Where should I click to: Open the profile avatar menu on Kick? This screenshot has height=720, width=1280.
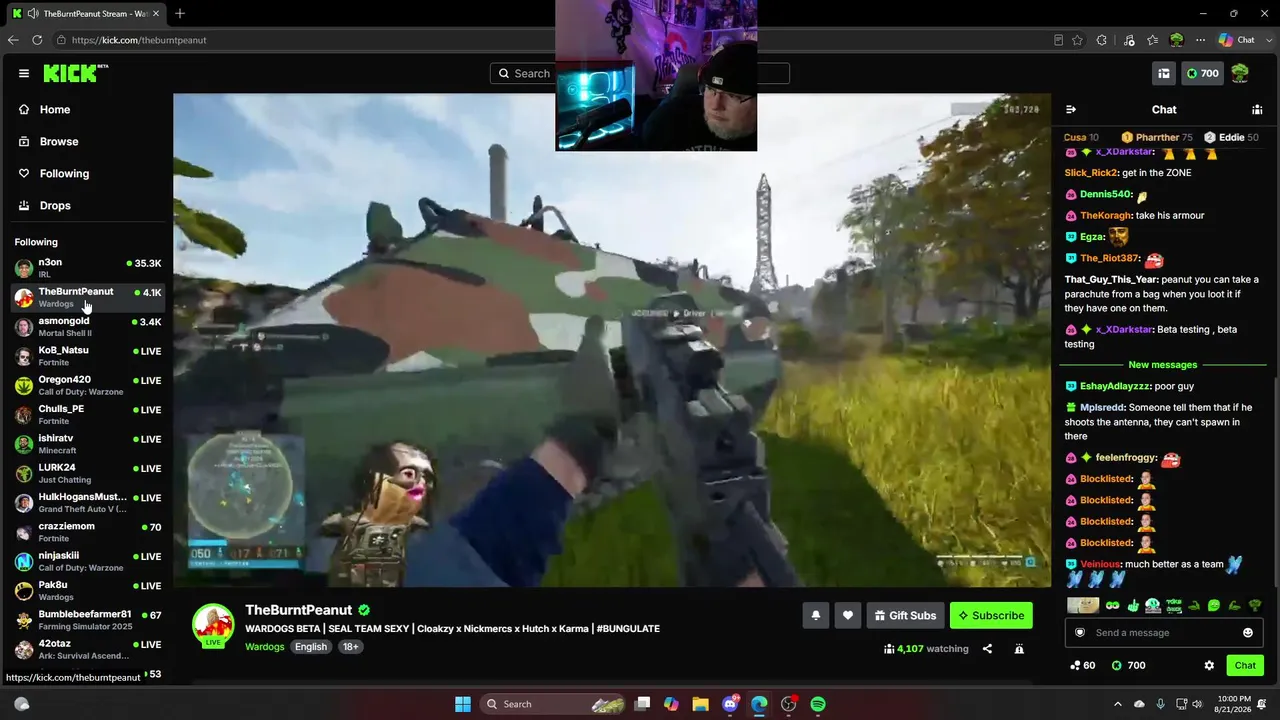click(x=1240, y=73)
